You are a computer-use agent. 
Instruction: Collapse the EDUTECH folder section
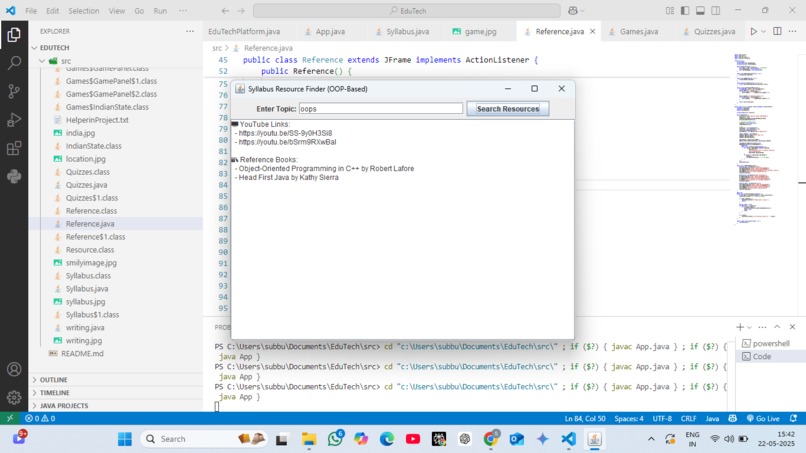point(116,47)
